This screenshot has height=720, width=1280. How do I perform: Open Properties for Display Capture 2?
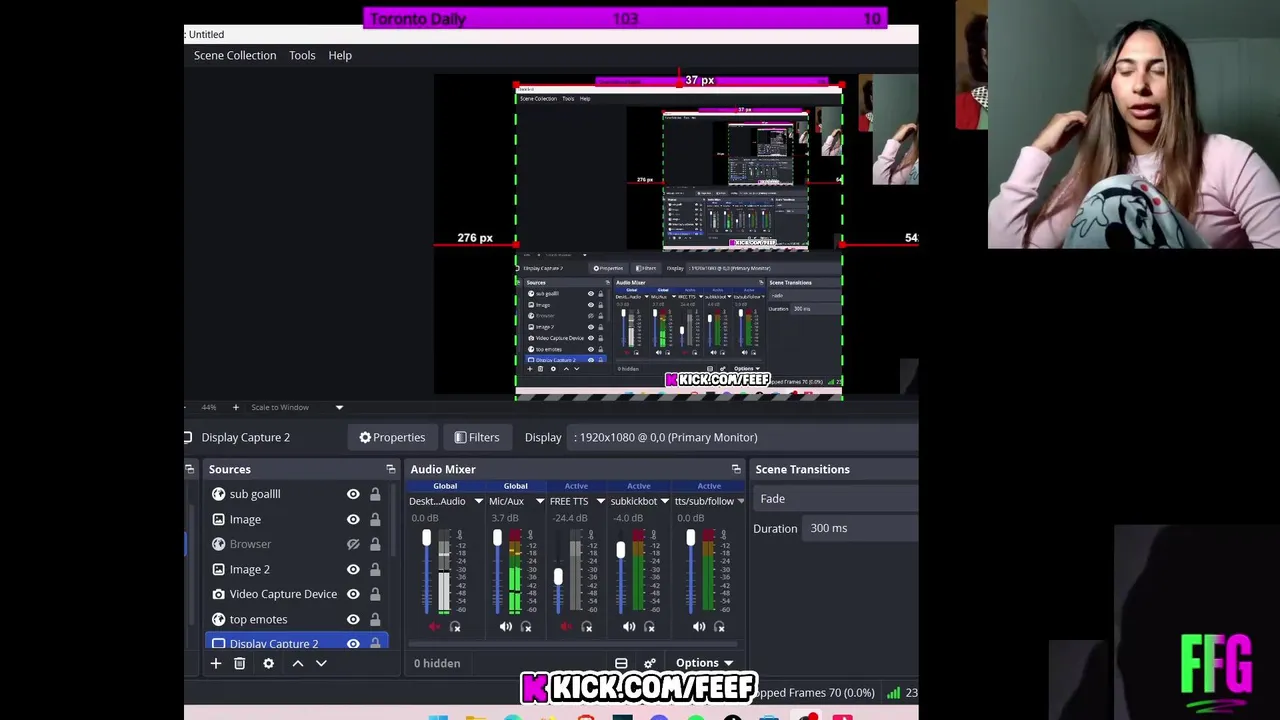(x=392, y=437)
